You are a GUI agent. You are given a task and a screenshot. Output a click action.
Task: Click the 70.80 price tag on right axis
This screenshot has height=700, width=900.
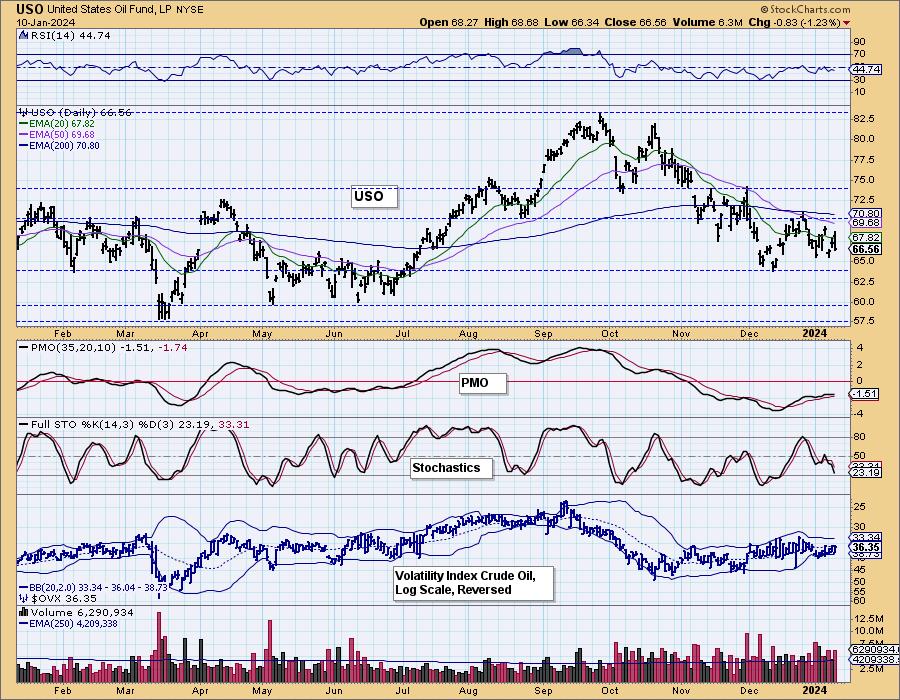tap(866, 213)
